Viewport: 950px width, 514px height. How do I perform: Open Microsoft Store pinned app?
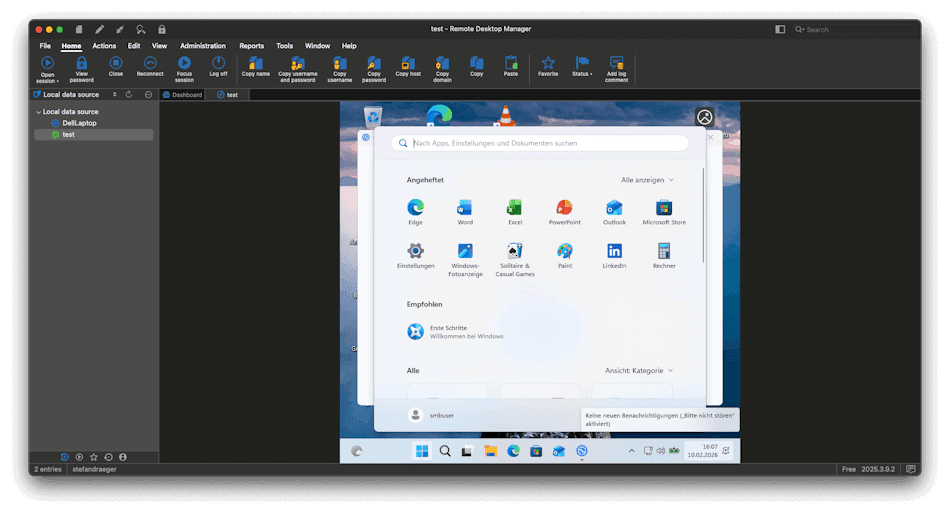click(664, 212)
